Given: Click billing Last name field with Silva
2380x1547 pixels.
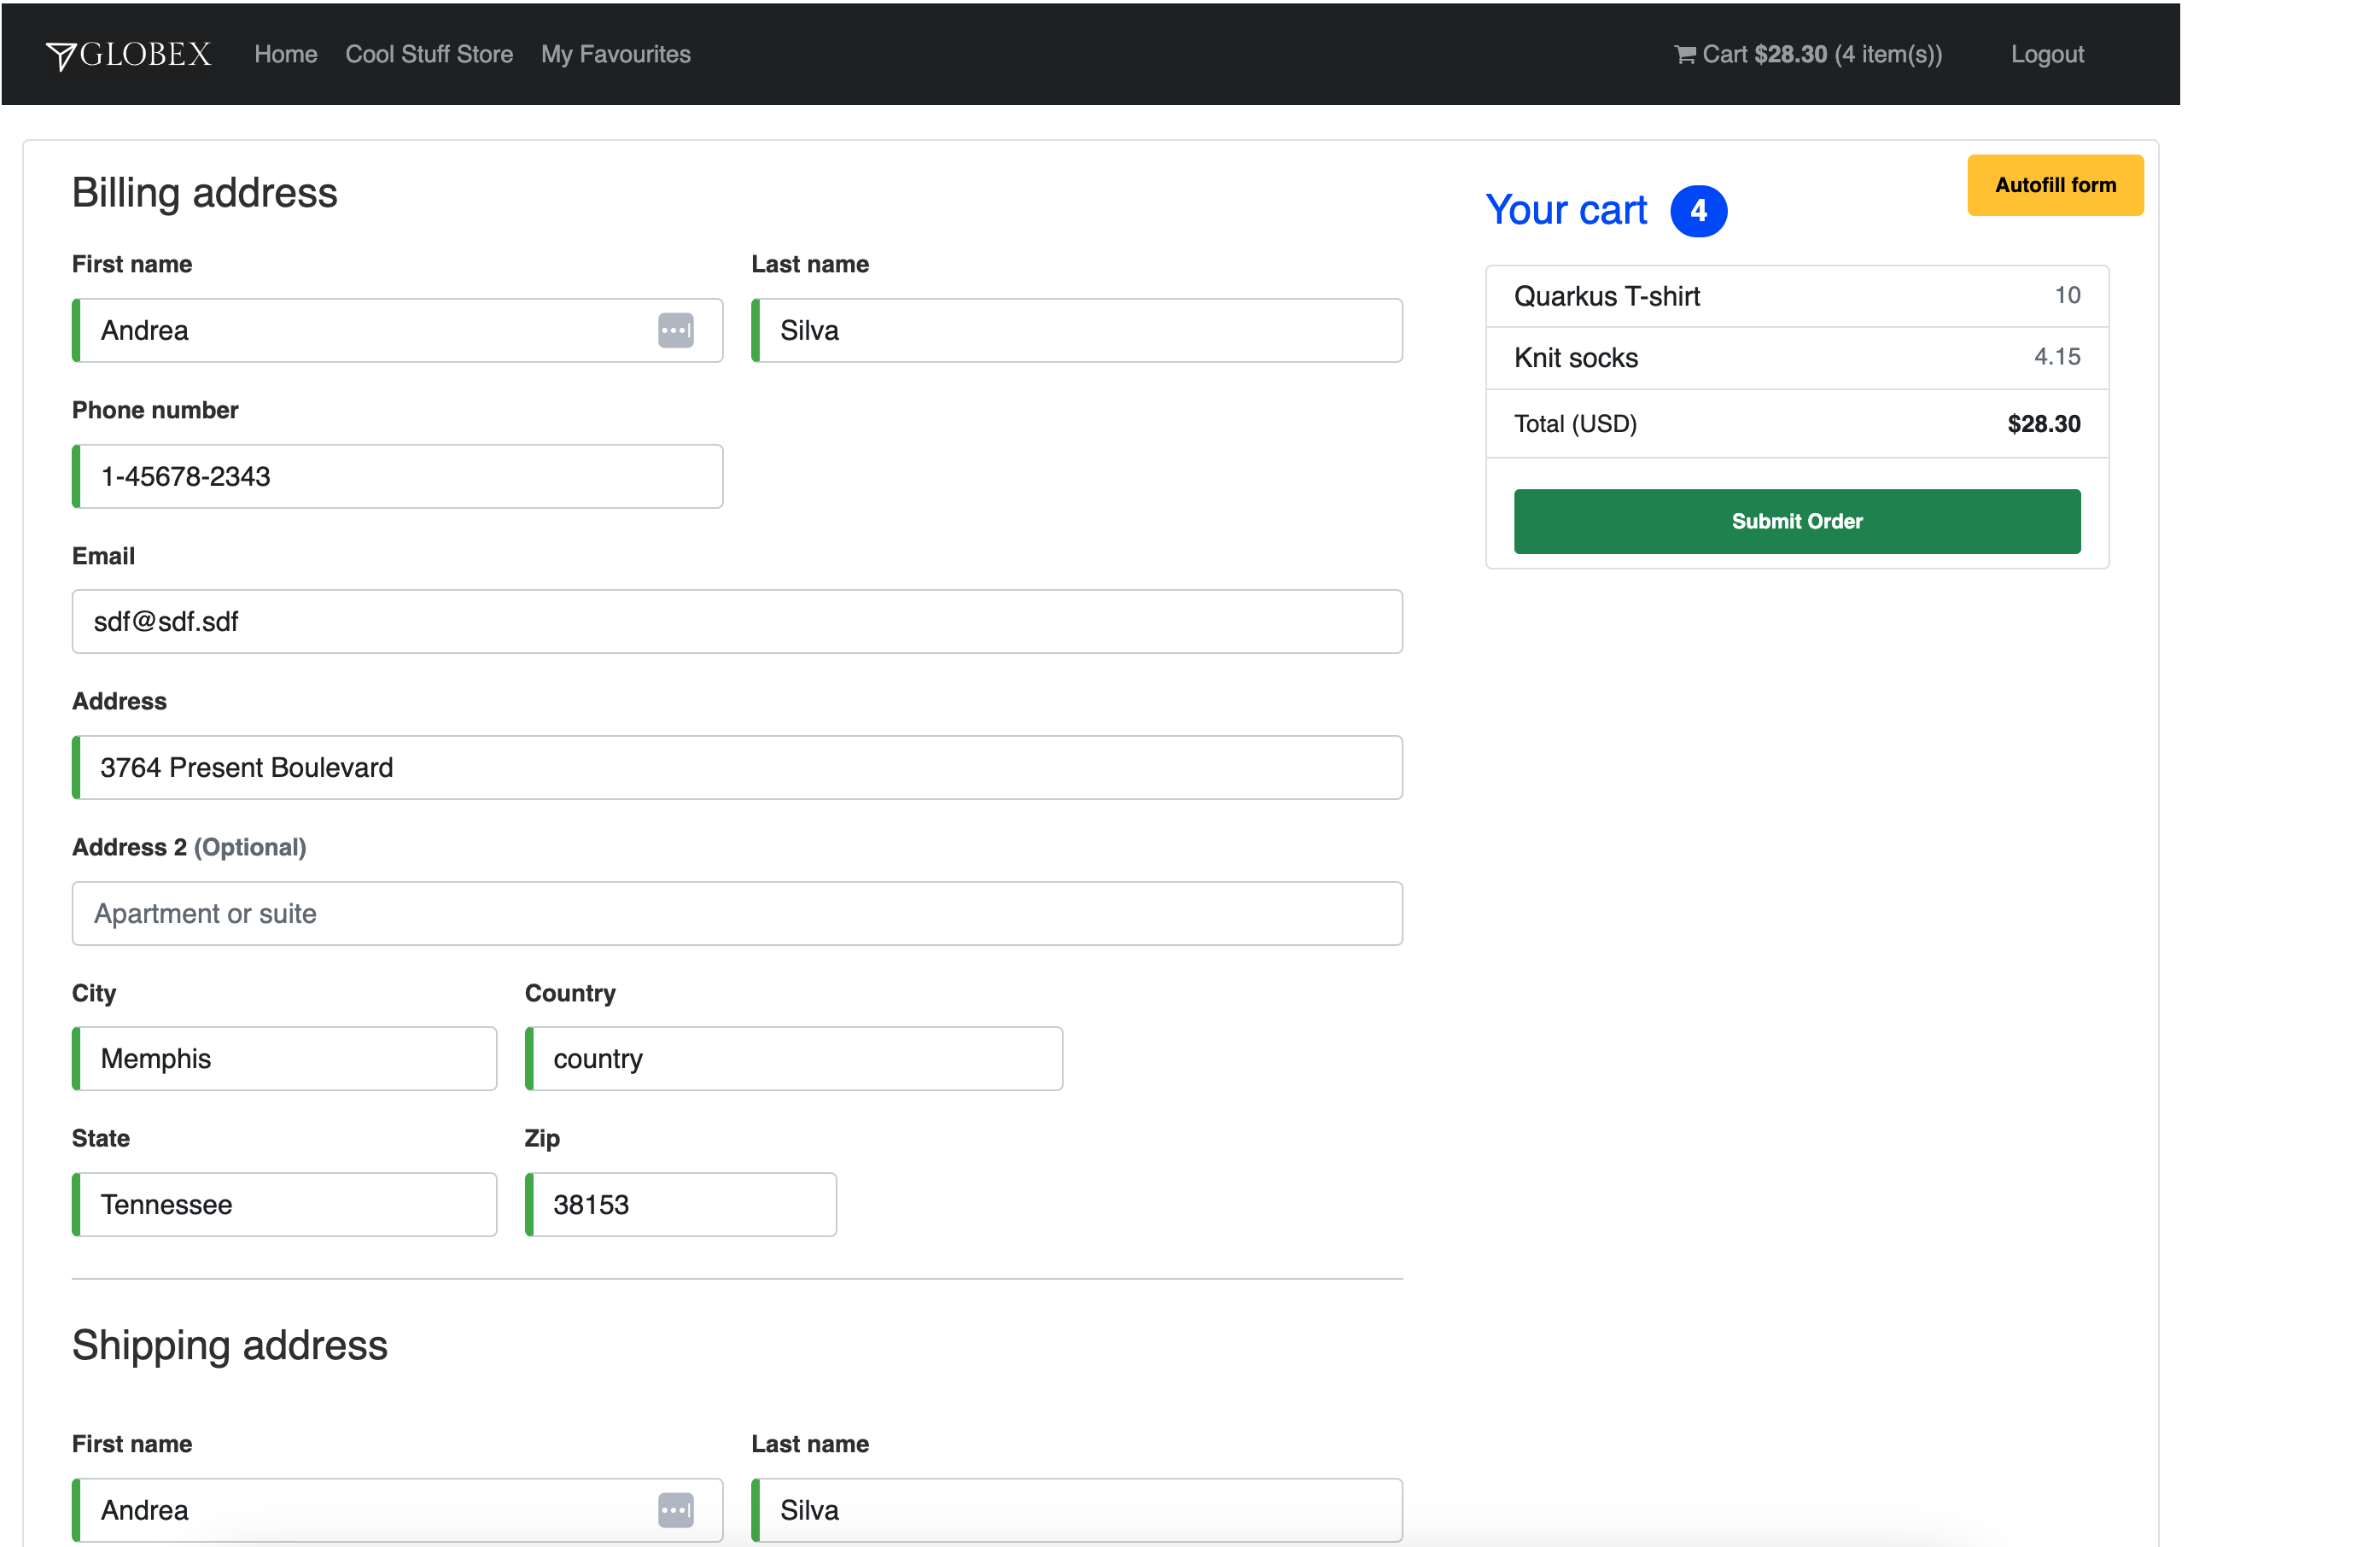Looking at the screenshot, I should (1077, 331).
